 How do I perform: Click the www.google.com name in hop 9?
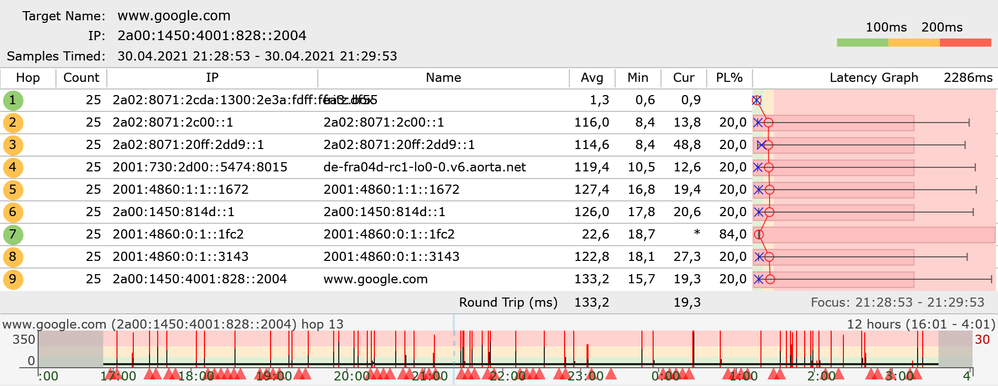pos(376,278)
